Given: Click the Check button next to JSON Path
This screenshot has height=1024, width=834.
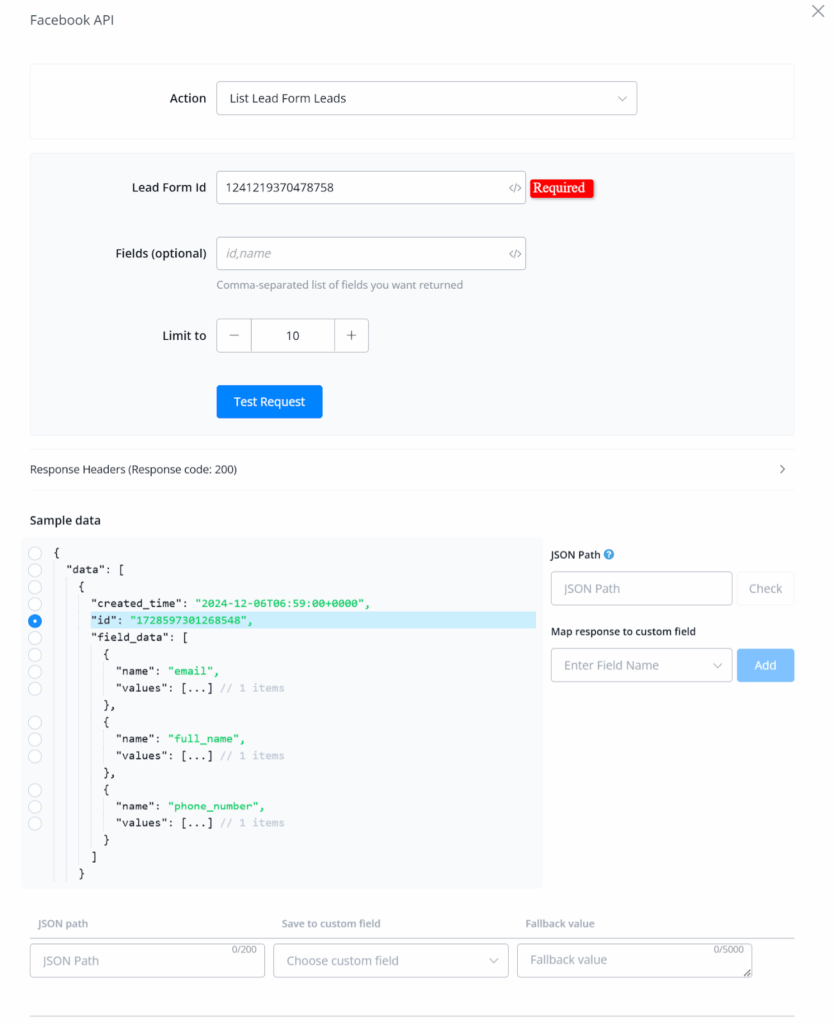Looking at the screenshot, I should point(765,589).
